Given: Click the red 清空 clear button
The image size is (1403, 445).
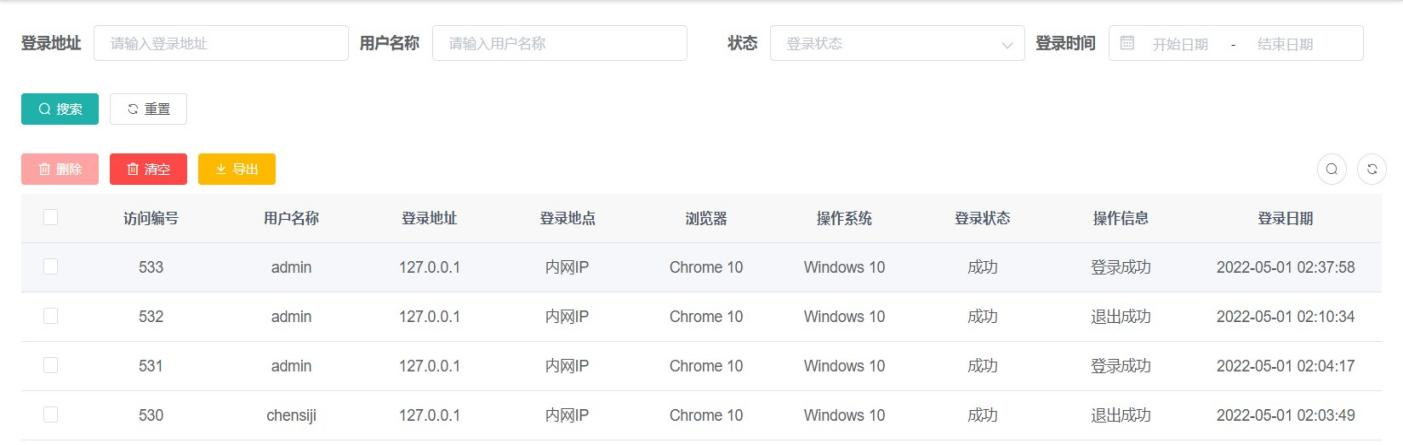Looking at the screenshot, I should click(x=148, y=169).
